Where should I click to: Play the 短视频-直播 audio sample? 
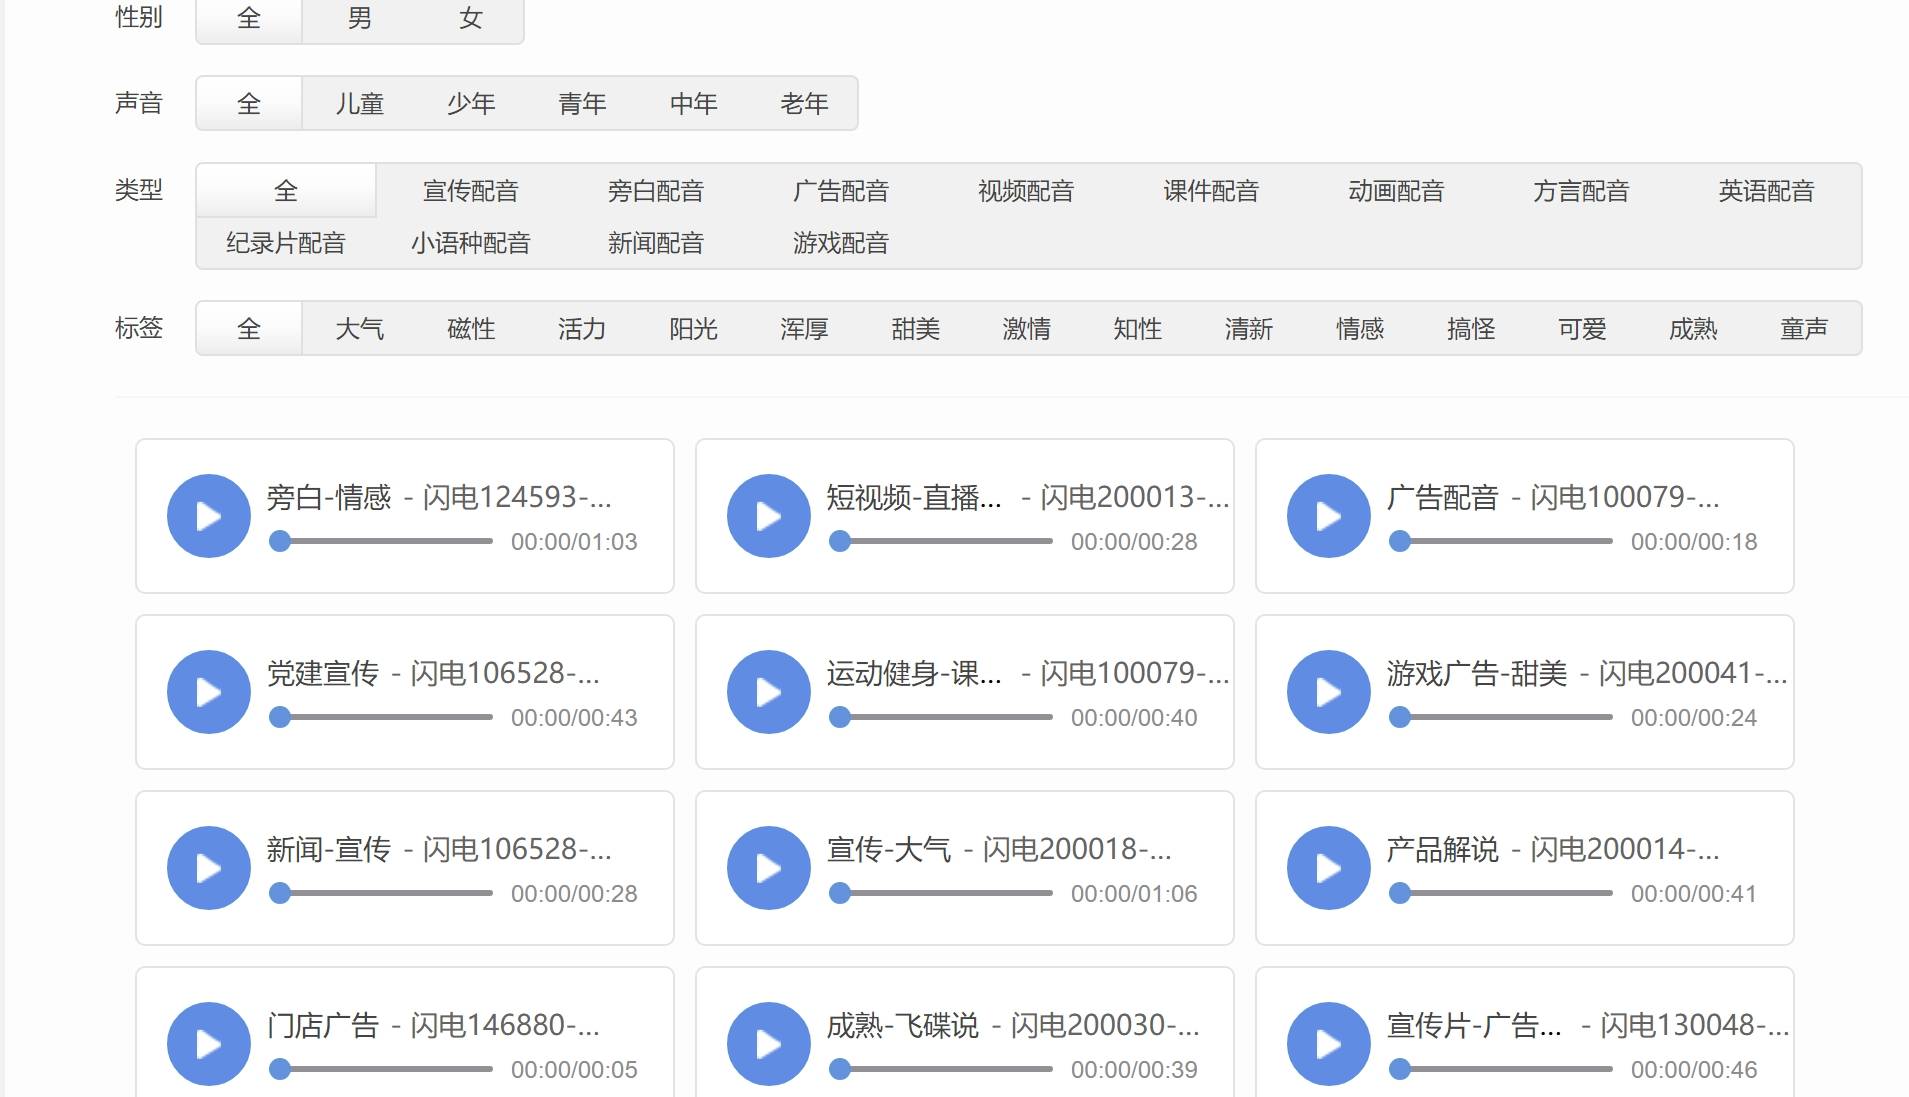(768, 516)
